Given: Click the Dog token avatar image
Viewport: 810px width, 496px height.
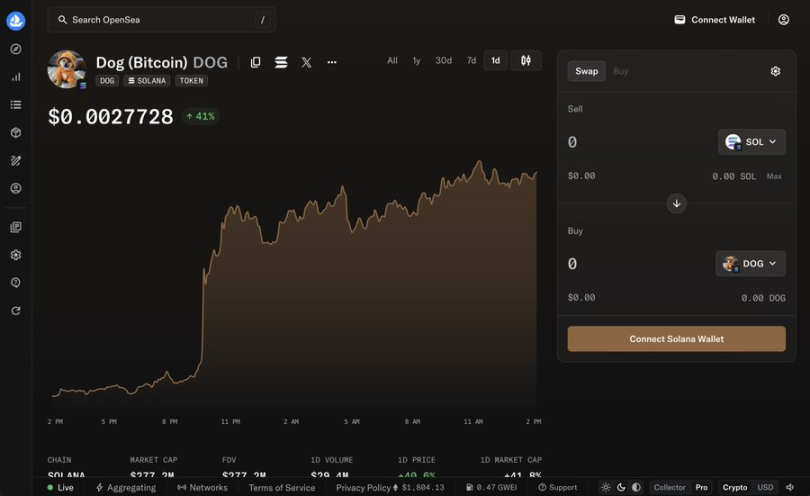Looking at the screenshot, I should click(67, 69).
